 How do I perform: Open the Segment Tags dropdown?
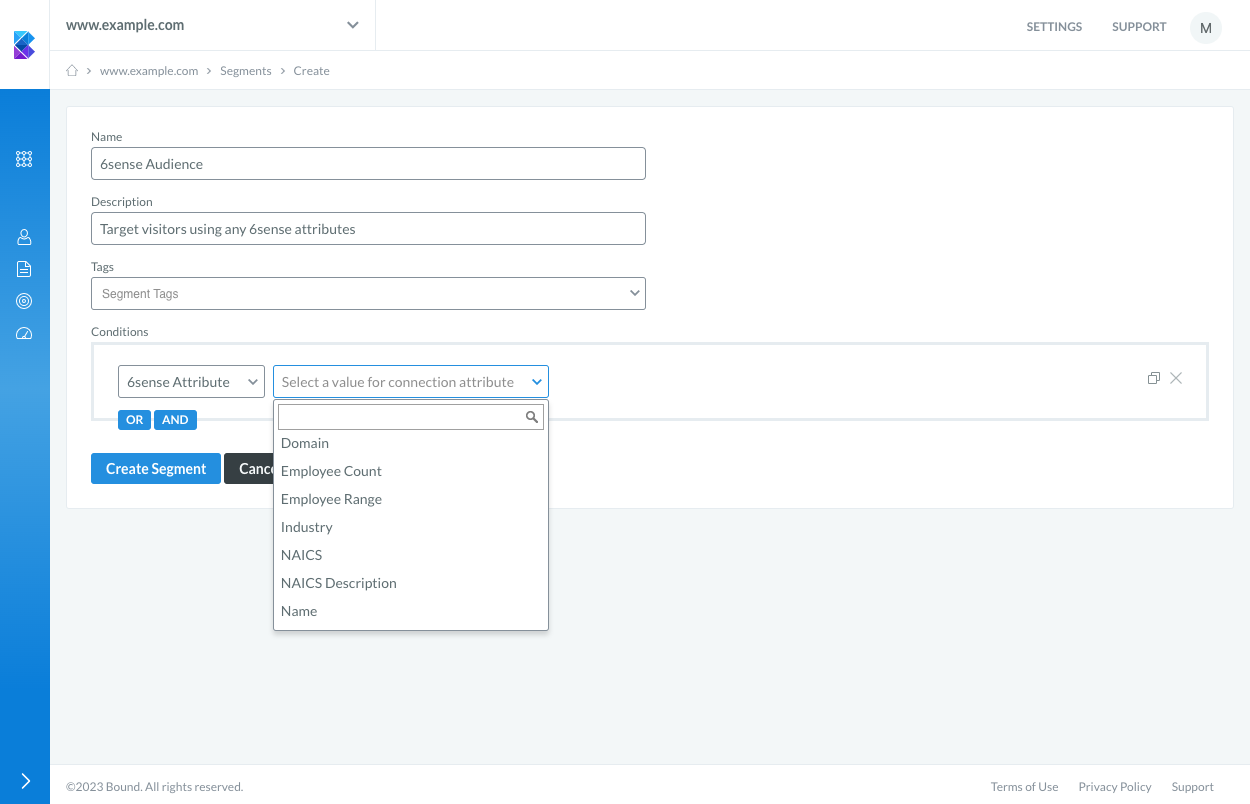point(368,294)
